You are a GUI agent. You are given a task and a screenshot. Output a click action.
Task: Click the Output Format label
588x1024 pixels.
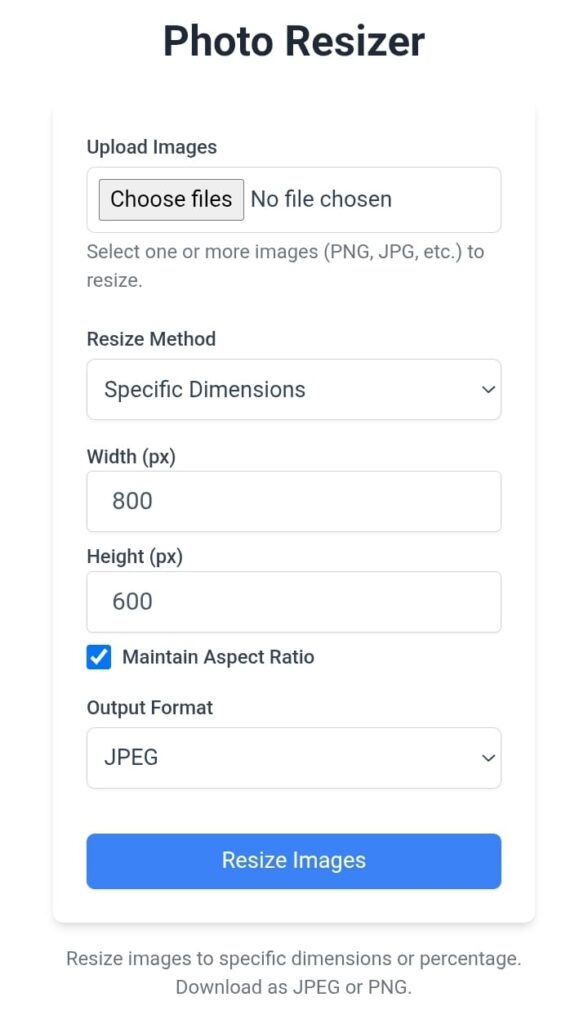[150, 708]
